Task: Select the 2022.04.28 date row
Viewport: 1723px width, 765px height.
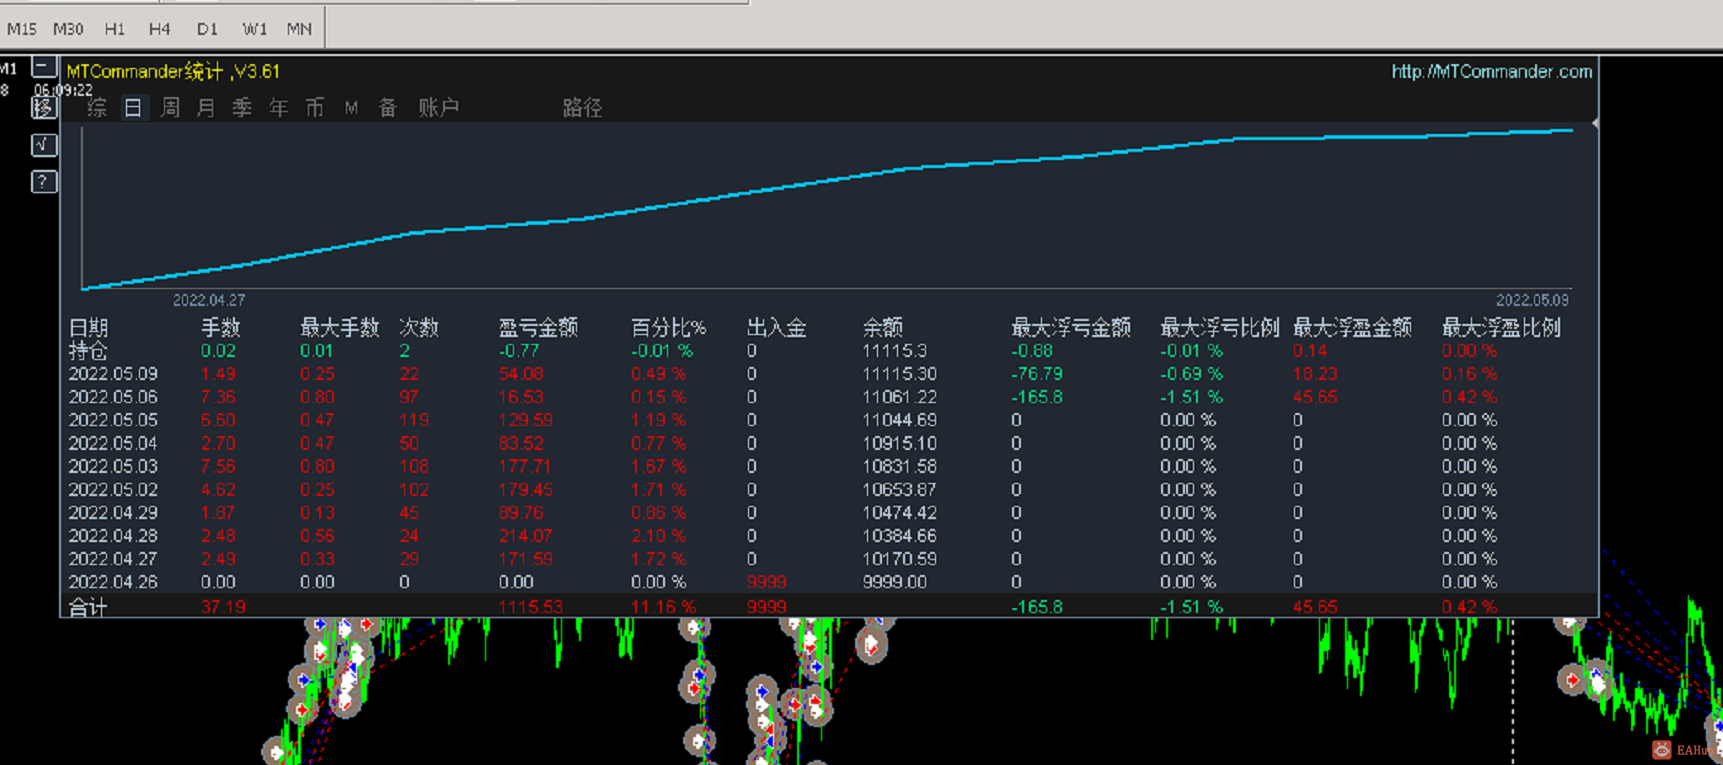Action: coord(113,536)
